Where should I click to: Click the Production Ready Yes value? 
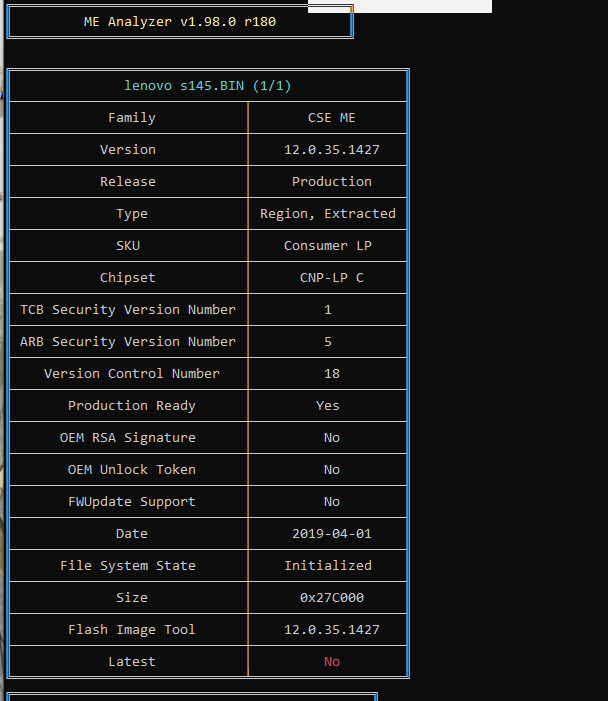(328, 406)
